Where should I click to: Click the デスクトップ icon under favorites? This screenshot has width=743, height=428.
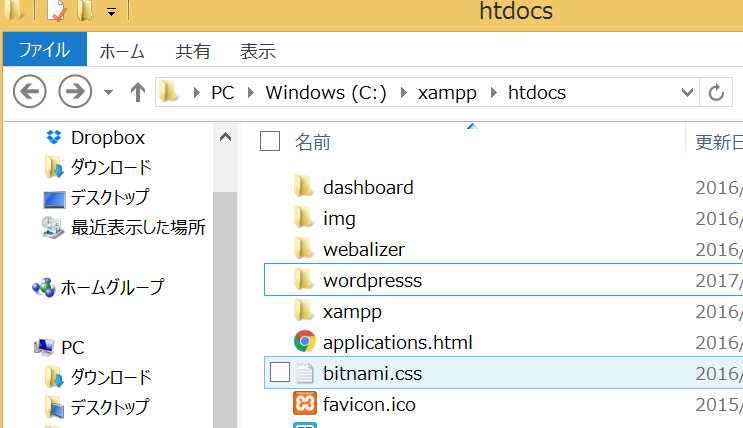pyautogui.click(x=54, y=199)
